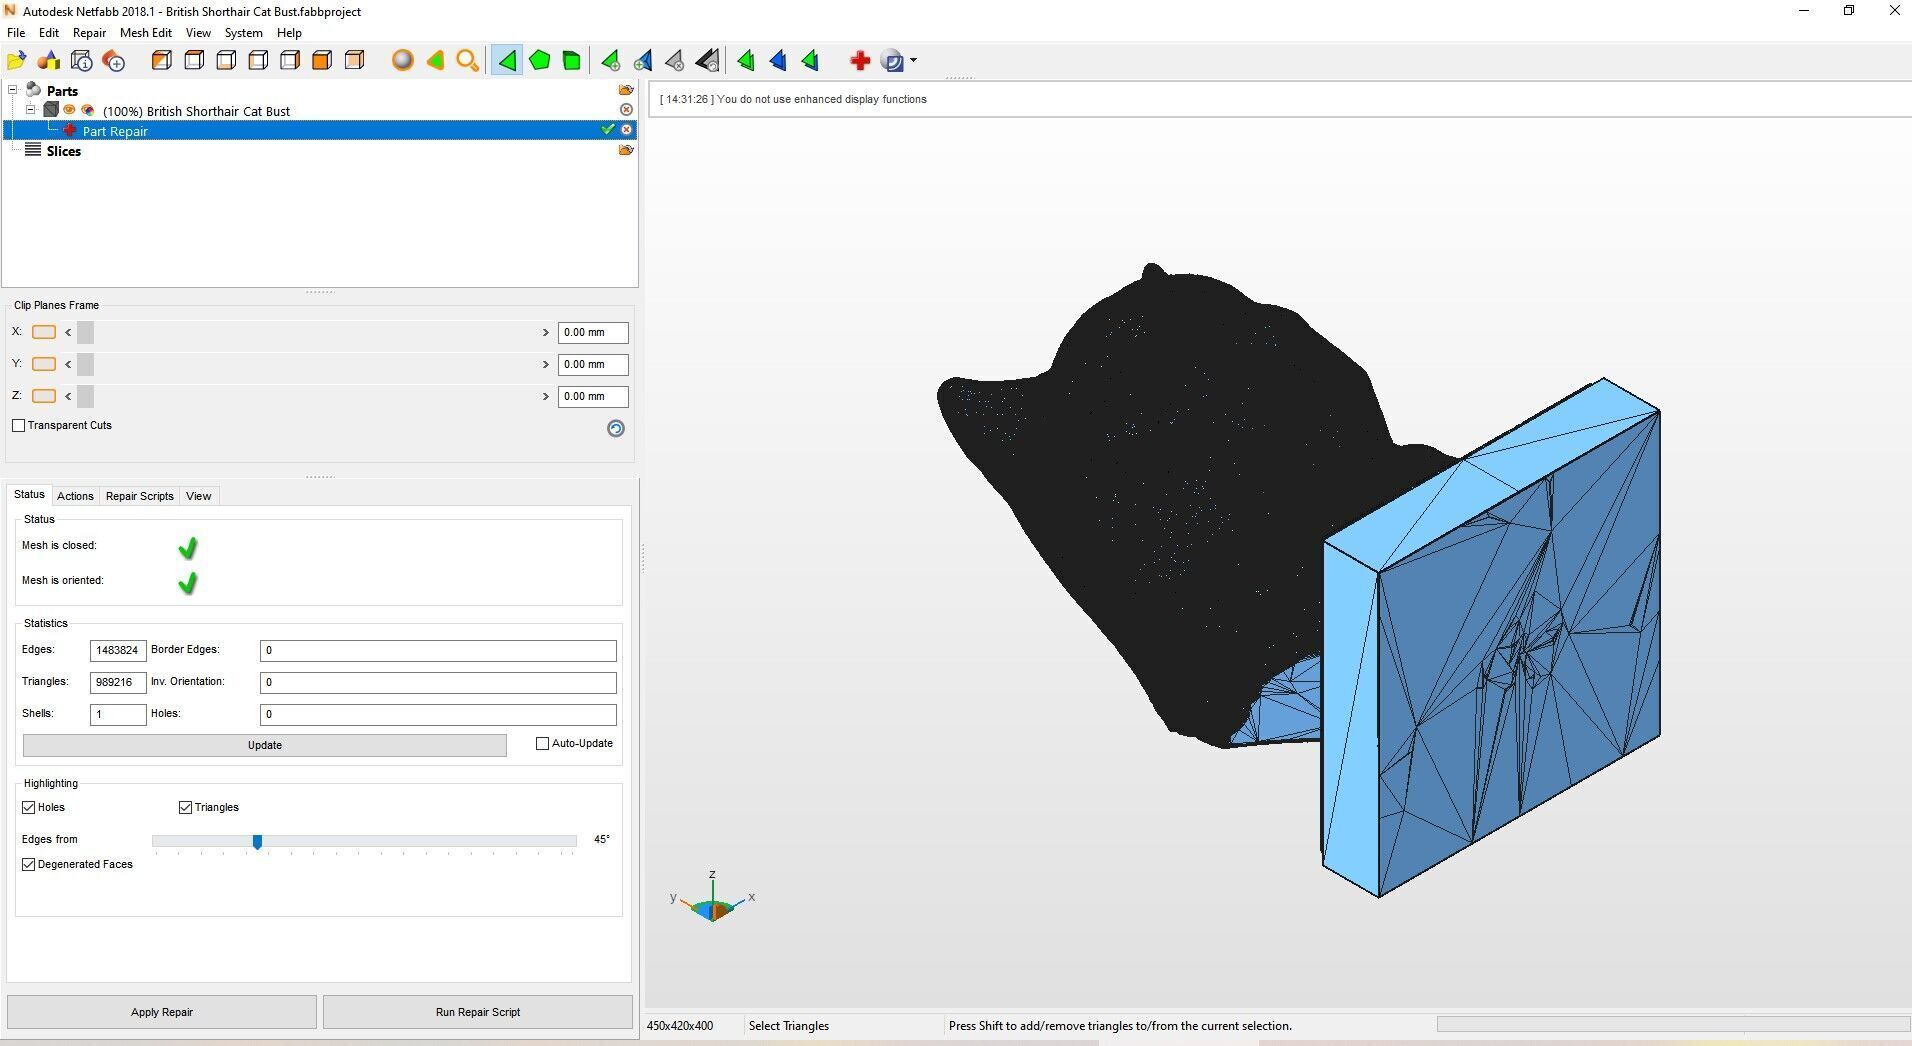Viewport: 1912px width, 1046px height.
Task: Toggle the Z clip plane button
Action: click(44, 396)
